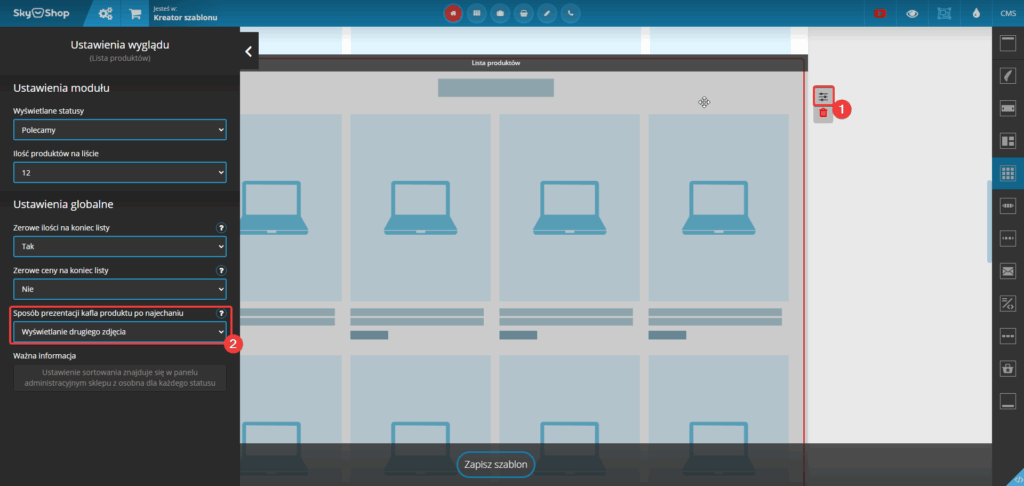Open help for Zerowe ilości na koniec listy
This screenshot has height=486, width=1024.
(221, 228)
